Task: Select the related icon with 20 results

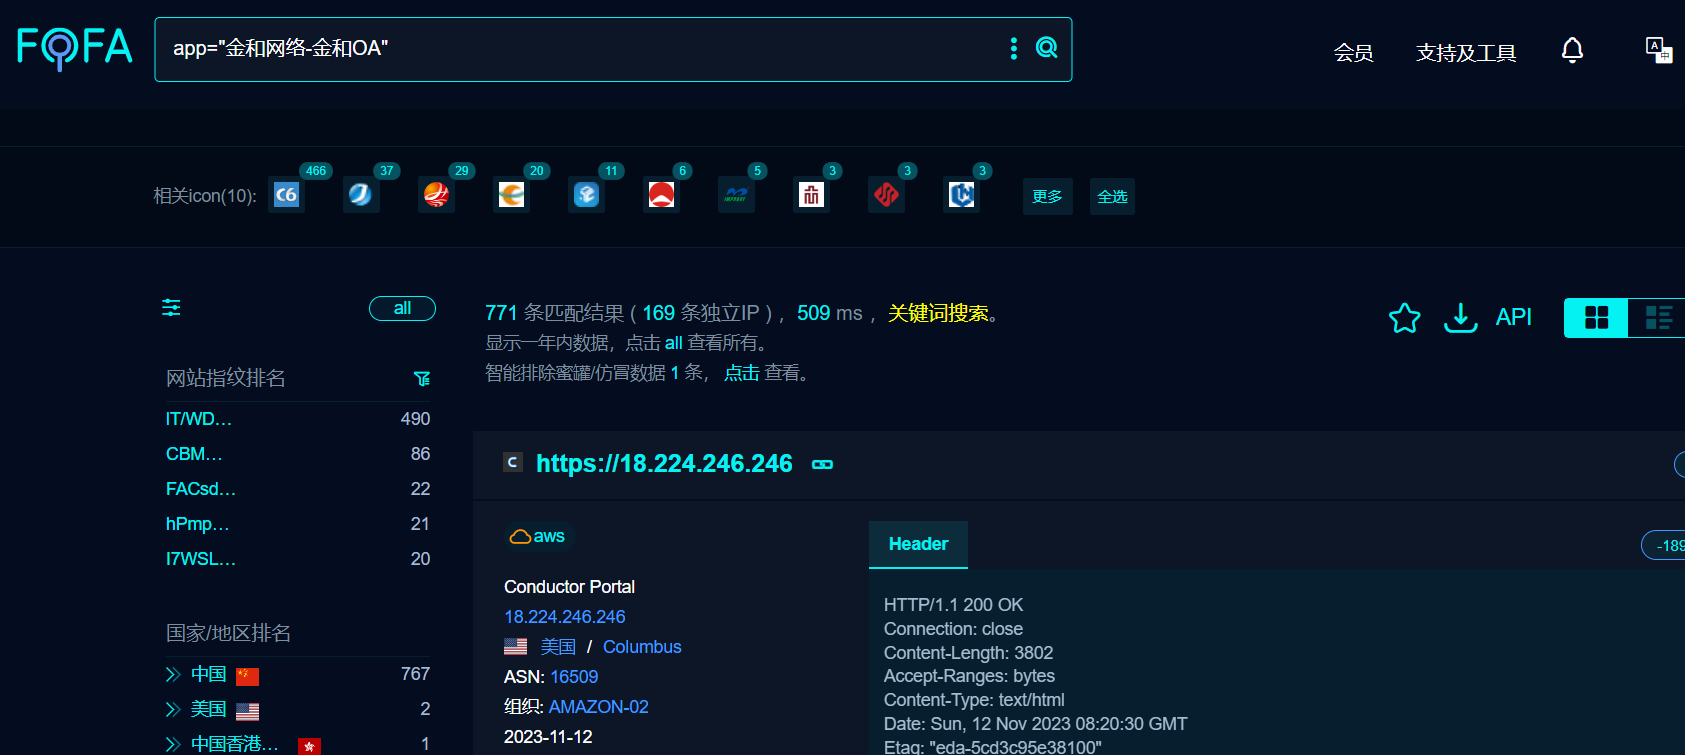Action: 511,195
